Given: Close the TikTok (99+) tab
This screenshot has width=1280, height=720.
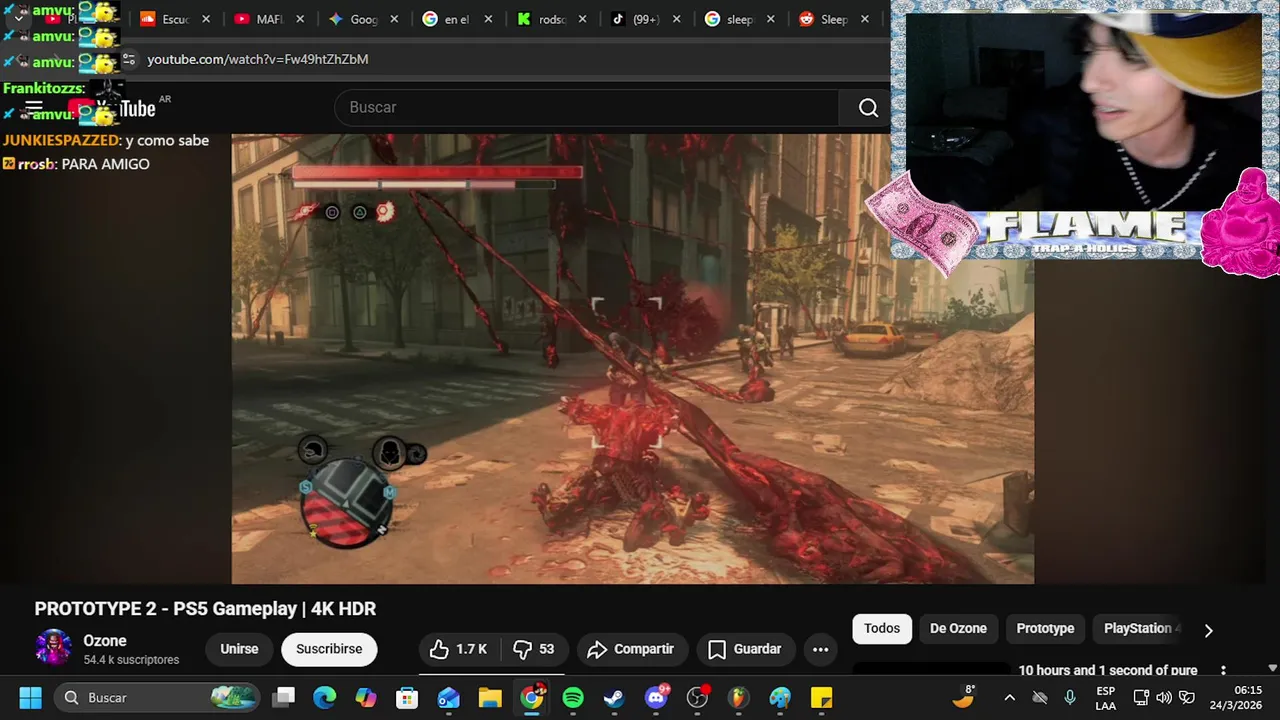Looking at the screenshot, I should pyautogui.click(x=676, y=19).
